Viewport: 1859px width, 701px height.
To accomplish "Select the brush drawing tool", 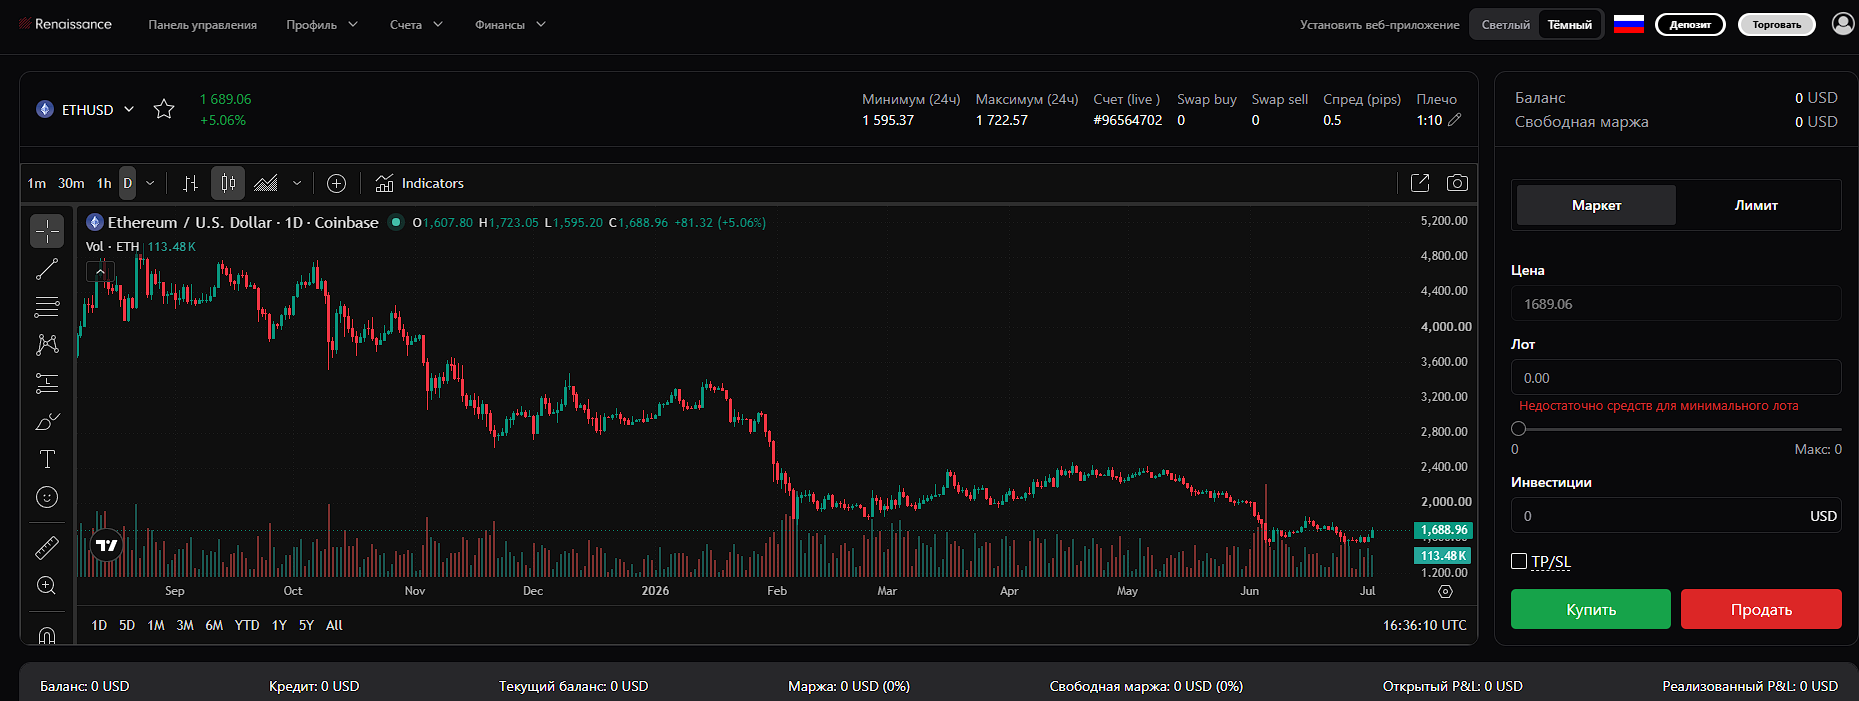I will click(x=47, y=421).
